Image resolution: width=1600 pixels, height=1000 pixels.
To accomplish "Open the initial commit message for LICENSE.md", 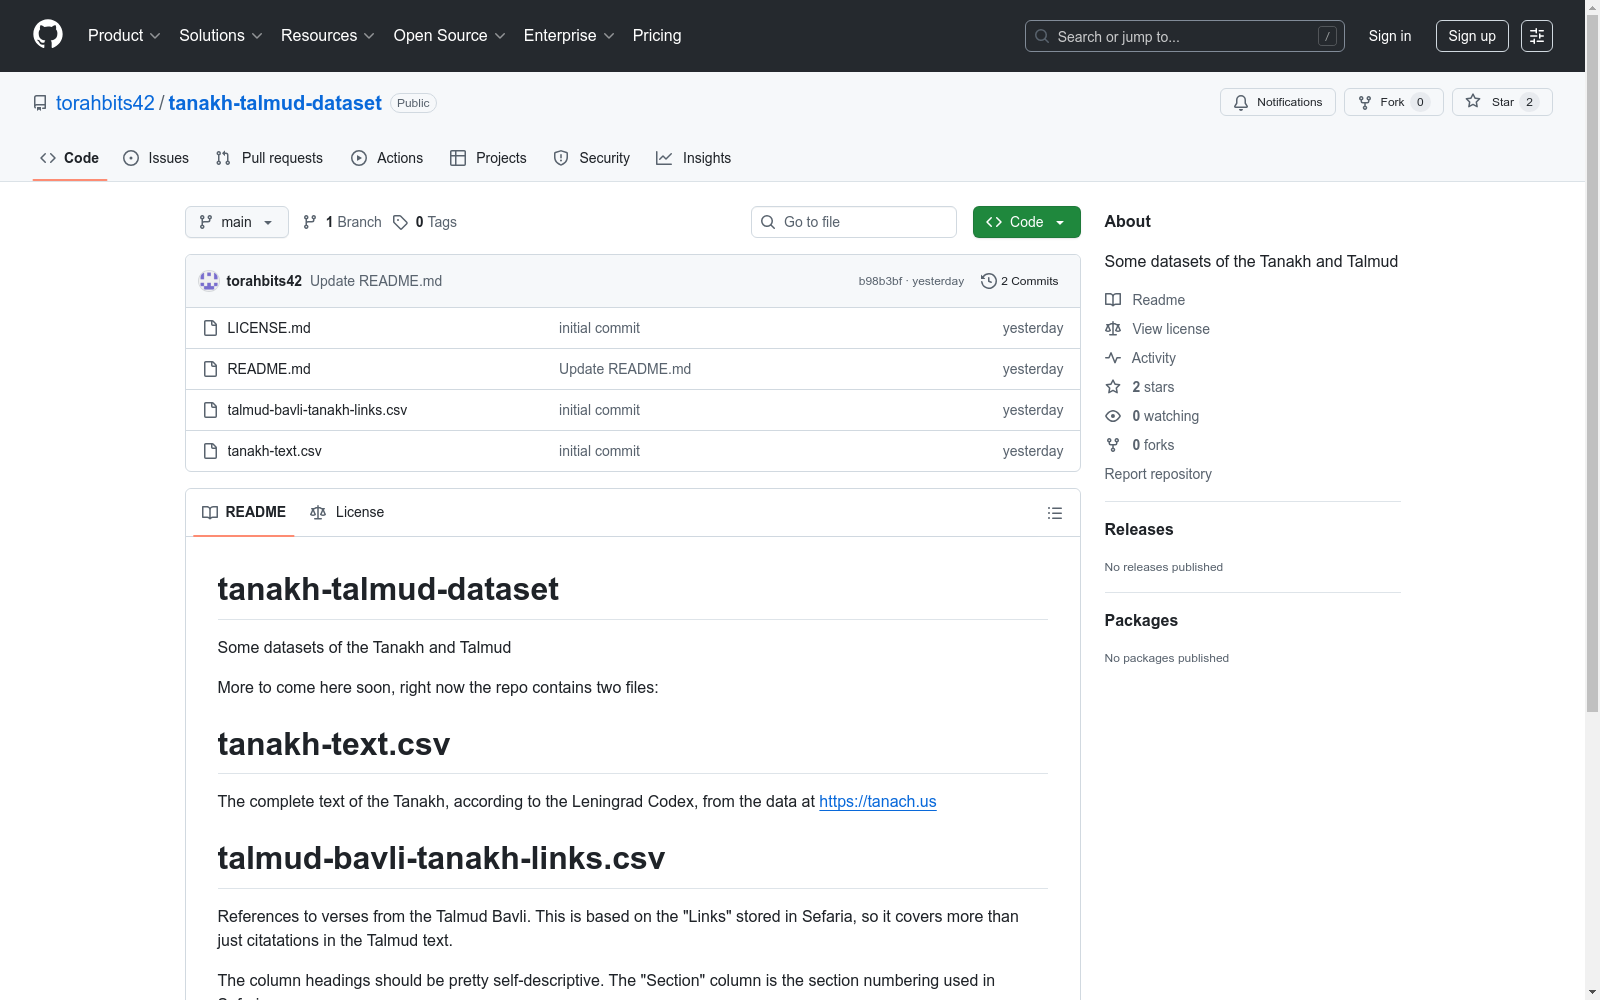I will click(599, 328).
